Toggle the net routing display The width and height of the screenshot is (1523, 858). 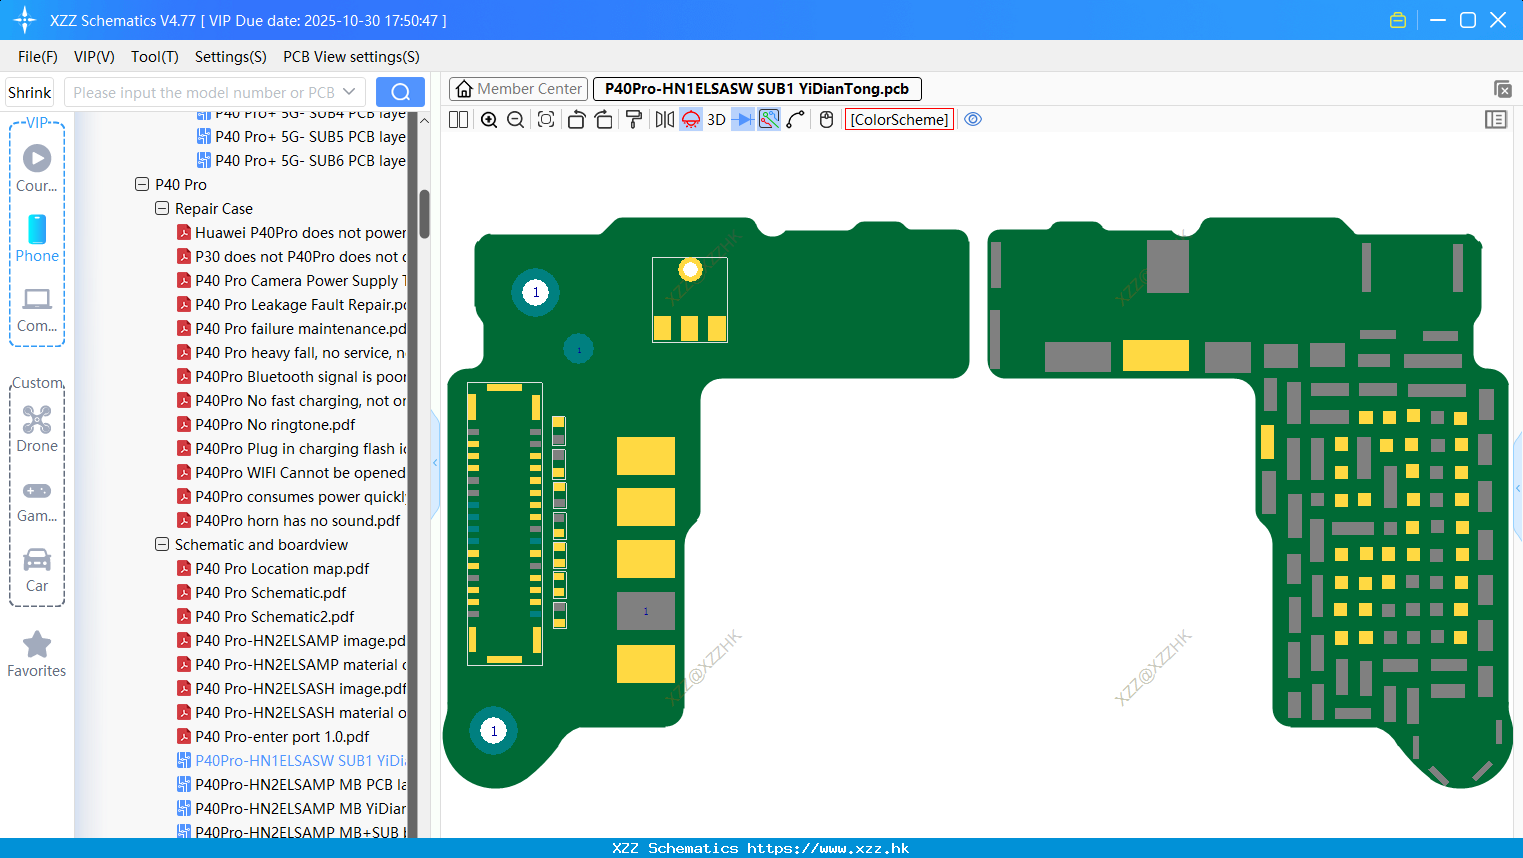click(769, 120)
